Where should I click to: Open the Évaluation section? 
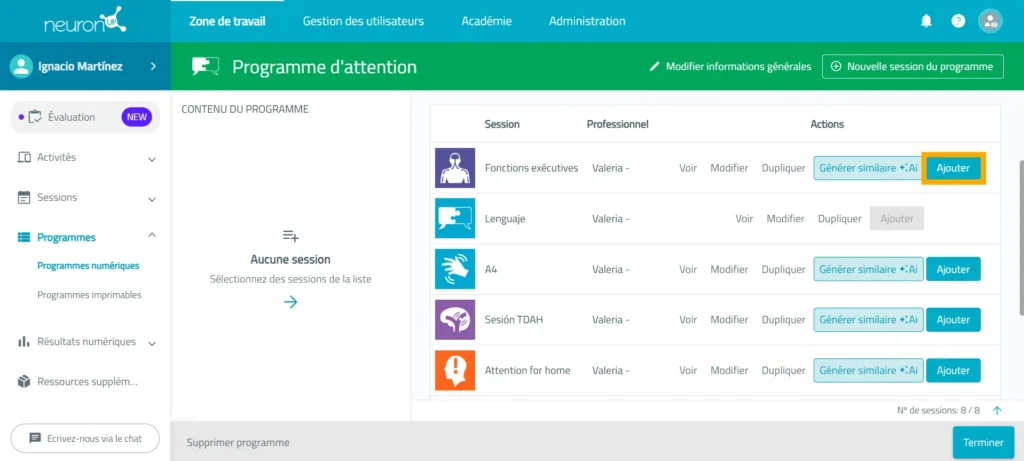85,118
